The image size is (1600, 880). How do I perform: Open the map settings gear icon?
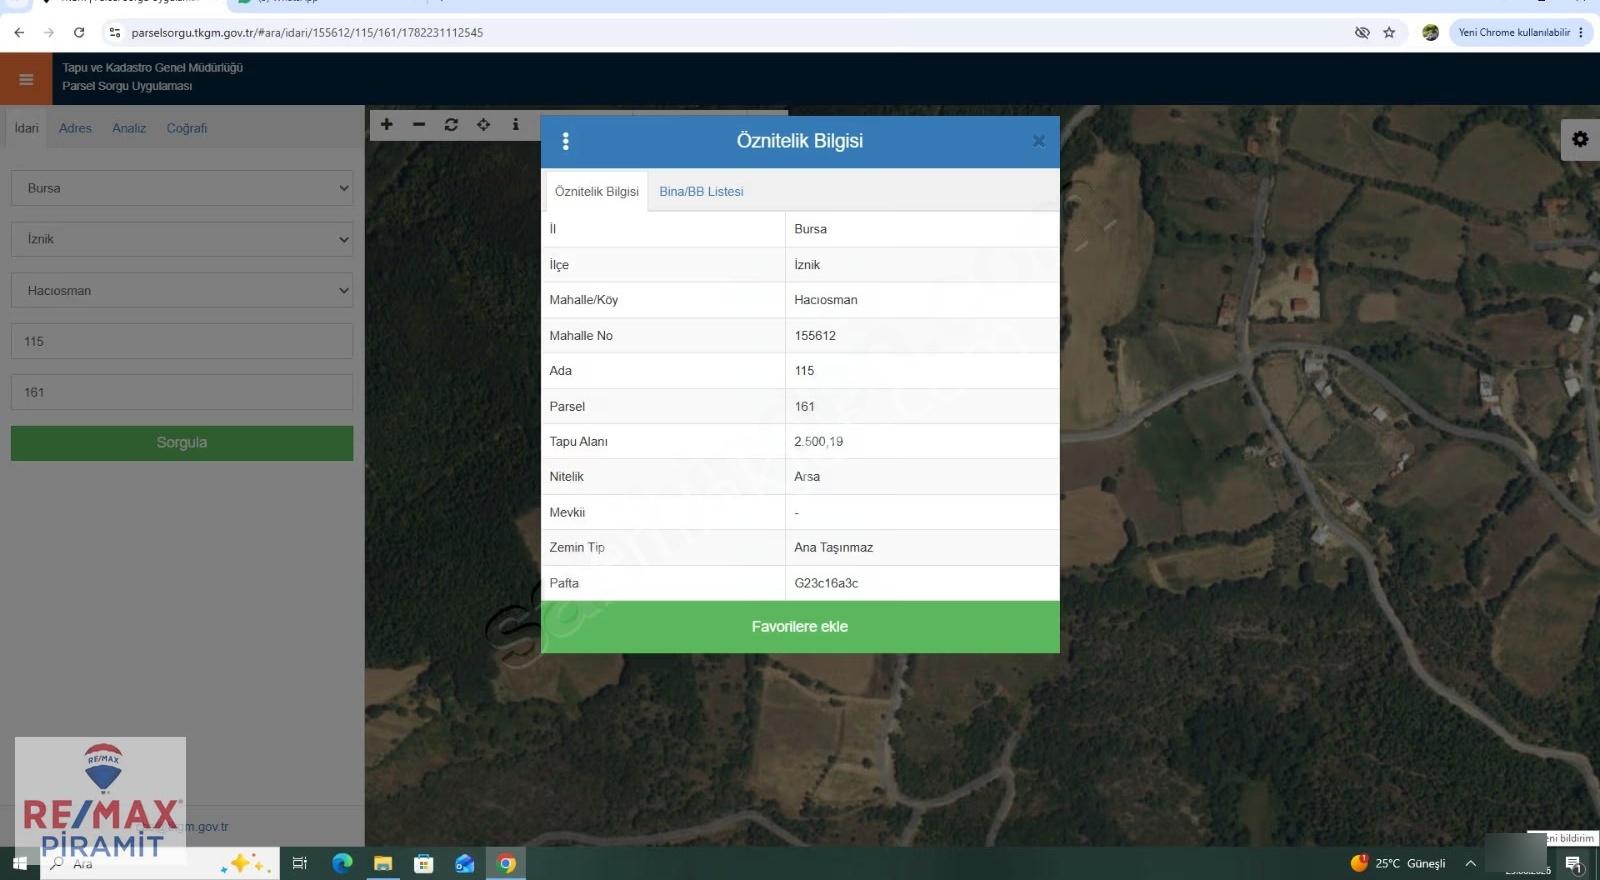[x=1580, y=140]
